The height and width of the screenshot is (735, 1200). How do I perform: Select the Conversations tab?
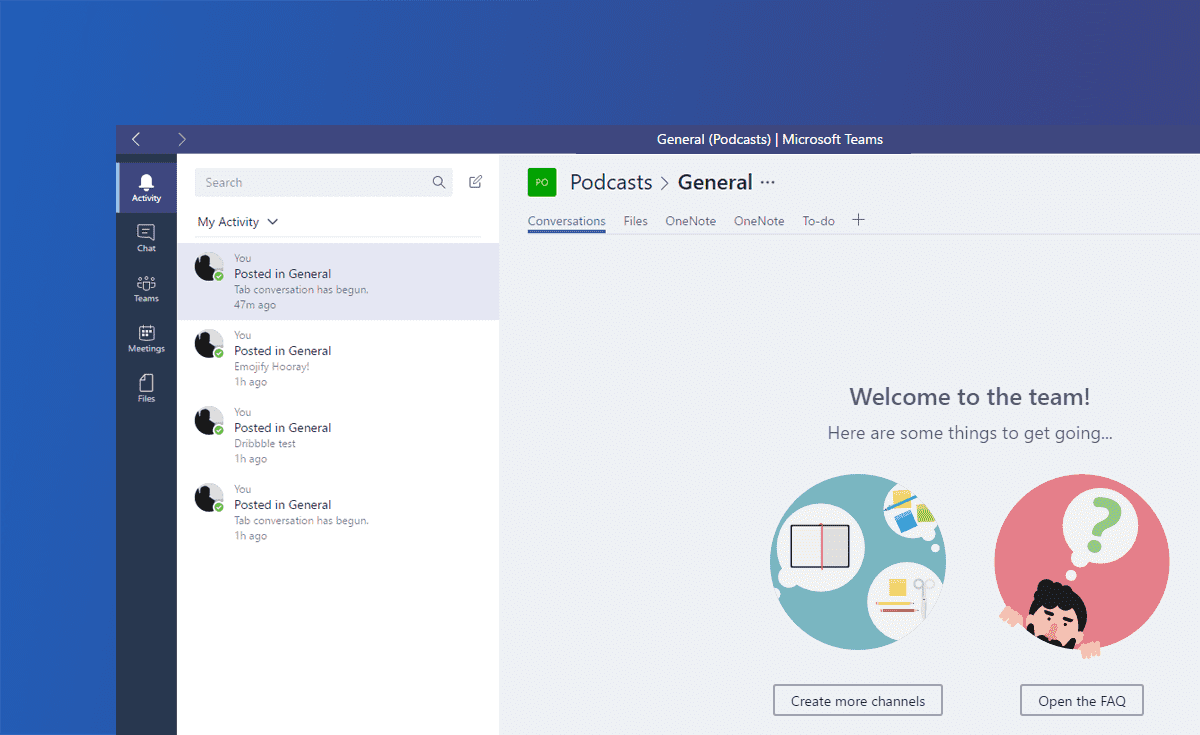(566, 221)
